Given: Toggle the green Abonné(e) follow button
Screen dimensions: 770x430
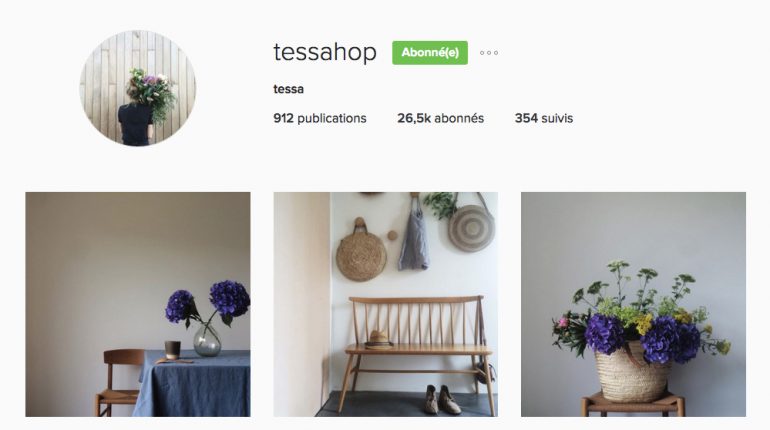Looking at the screenshot, I should coord(430,53).
